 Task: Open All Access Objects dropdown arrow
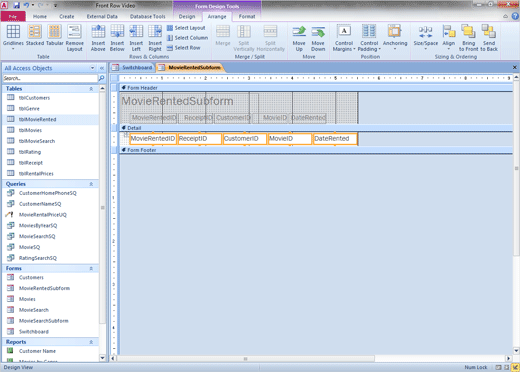coord(92,68)
